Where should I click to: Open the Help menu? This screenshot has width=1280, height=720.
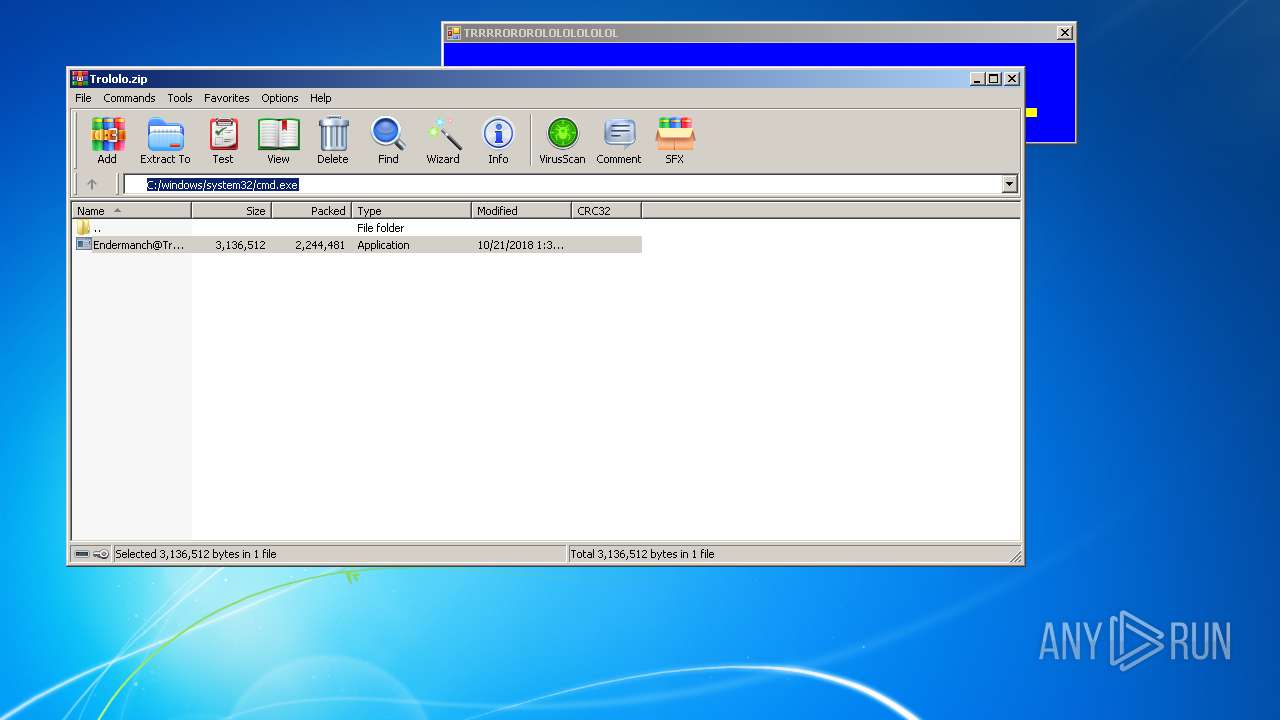[320, 98]
